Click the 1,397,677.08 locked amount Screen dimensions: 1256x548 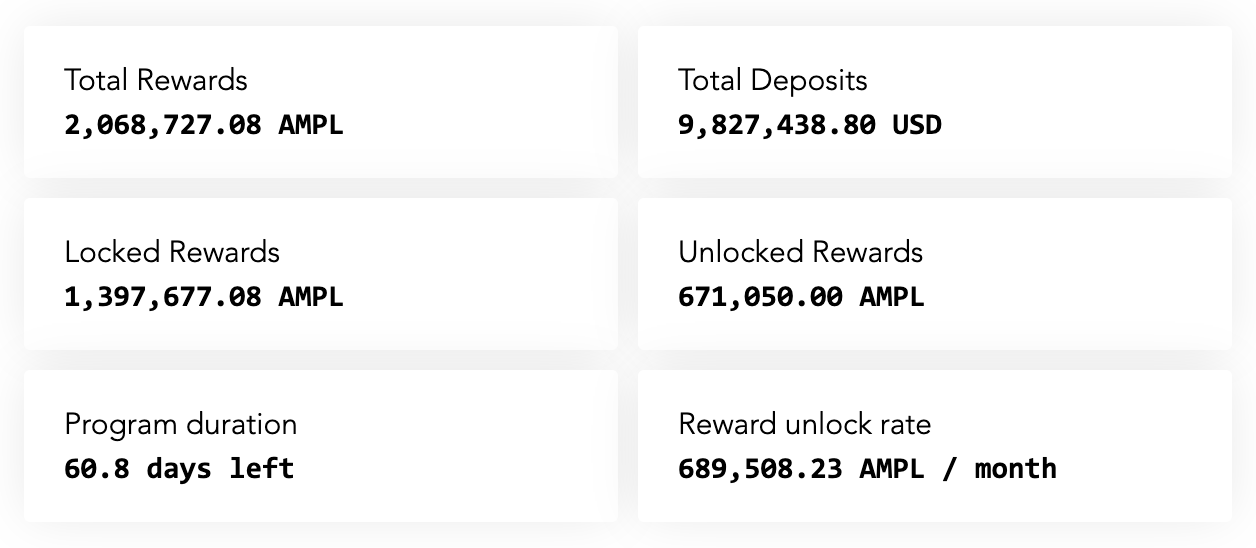(163, 297)
